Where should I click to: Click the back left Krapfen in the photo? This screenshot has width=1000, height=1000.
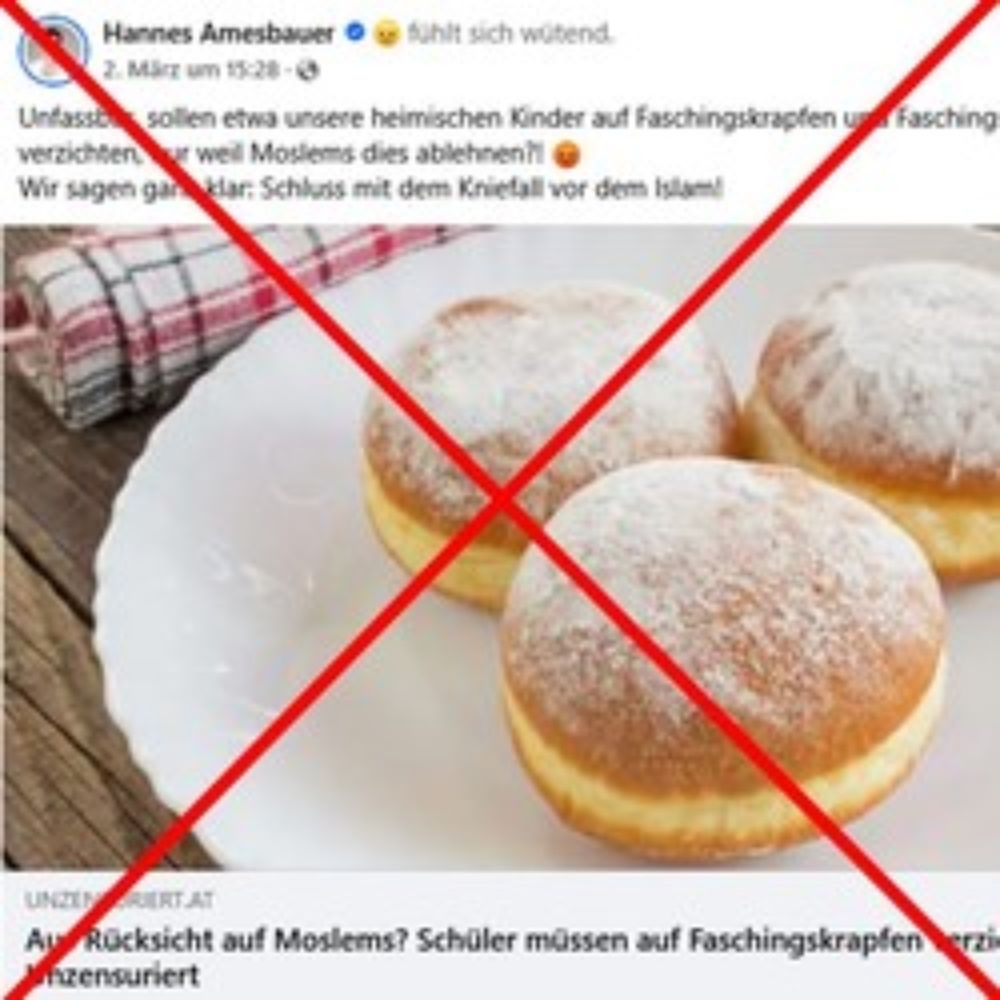pos(550,440)
